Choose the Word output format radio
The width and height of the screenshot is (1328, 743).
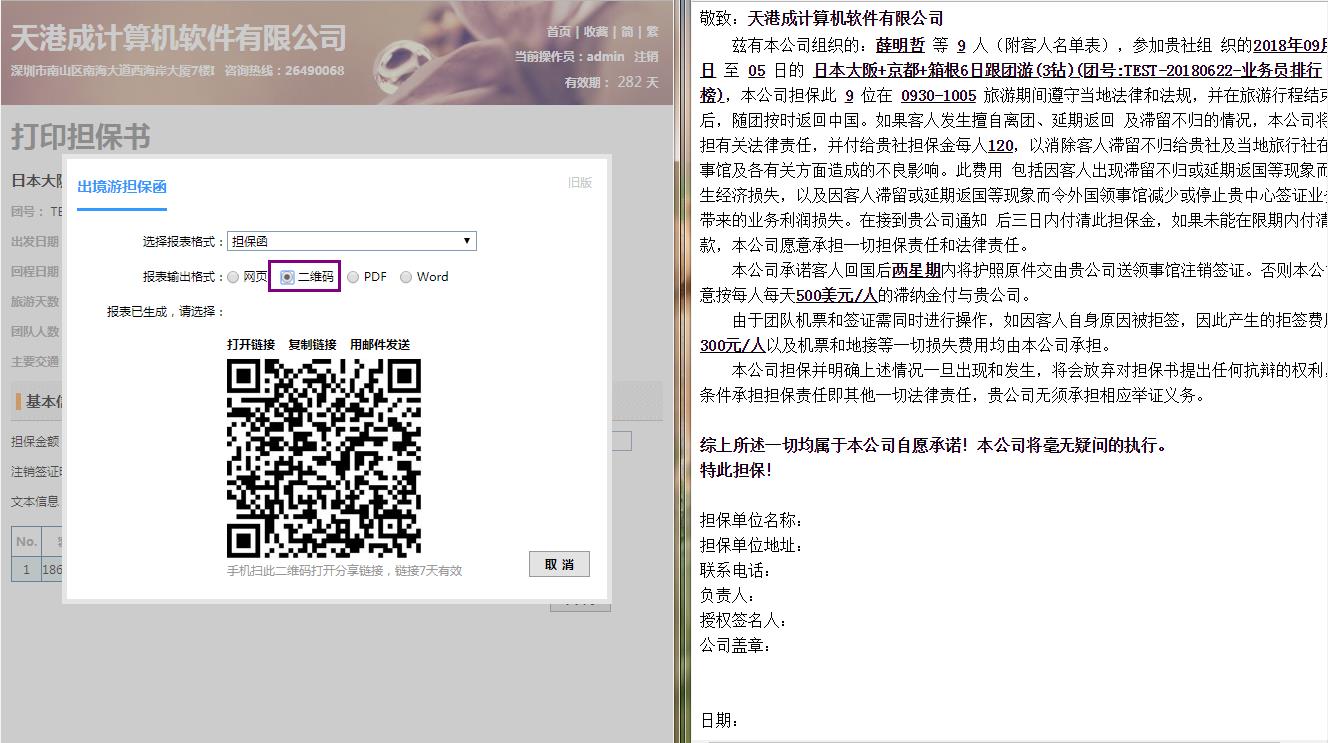(x=406, y=277)
